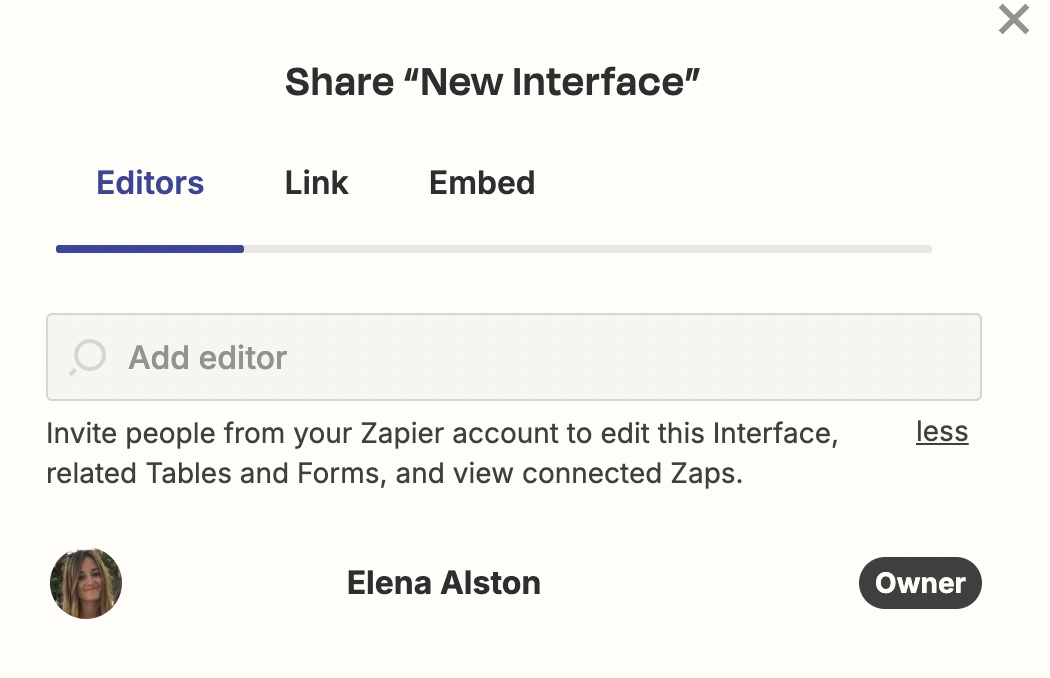Select the Elena Alston name label
The width and height of the screenshot is (1050, 678).
443,583
